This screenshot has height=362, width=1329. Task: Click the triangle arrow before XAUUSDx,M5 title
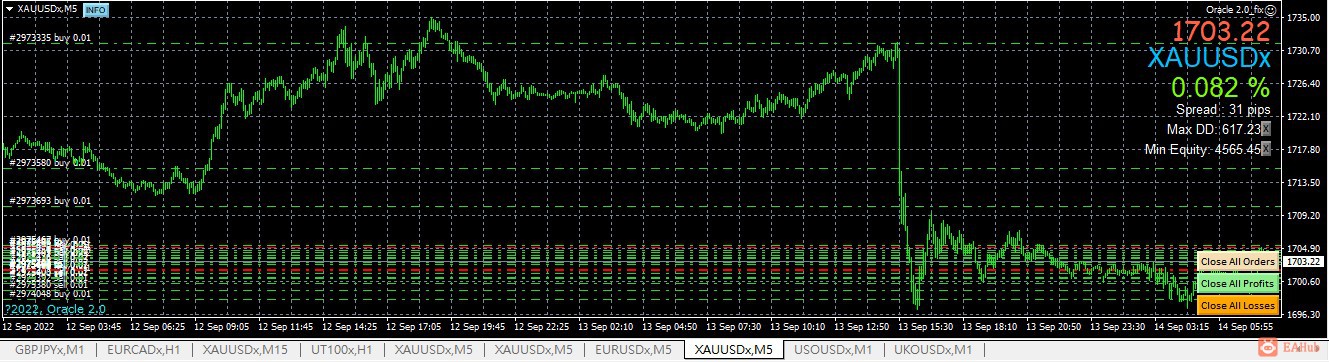click(9, 9)
